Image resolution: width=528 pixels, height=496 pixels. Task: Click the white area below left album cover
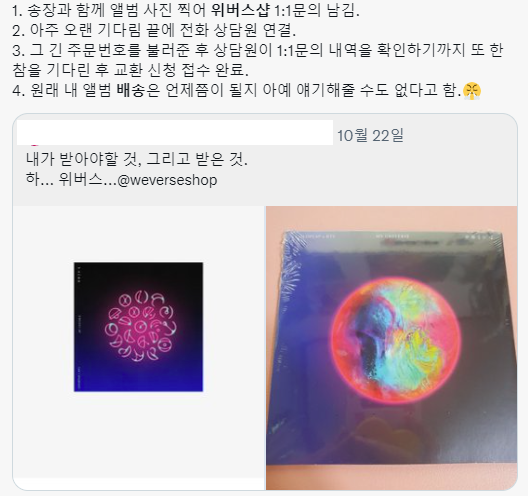click(x=138, y=434)
